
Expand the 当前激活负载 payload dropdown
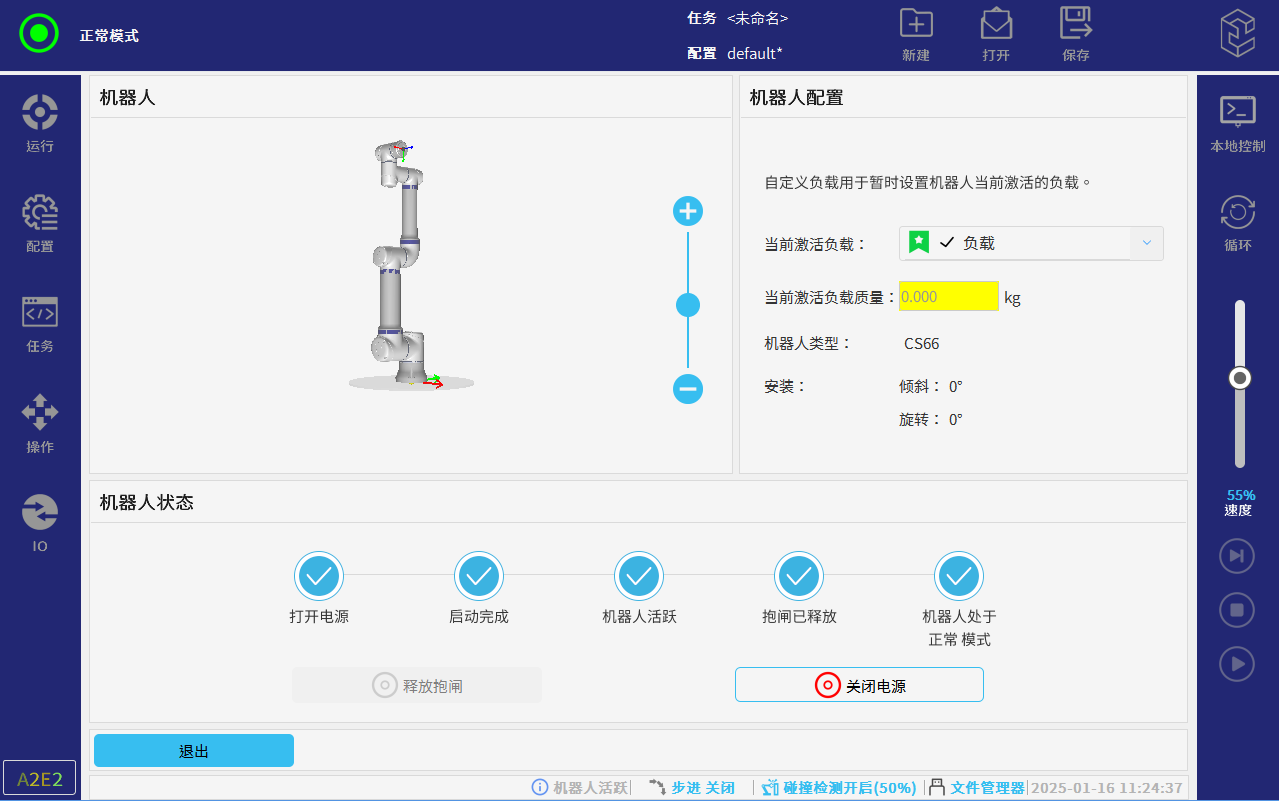1146,243
